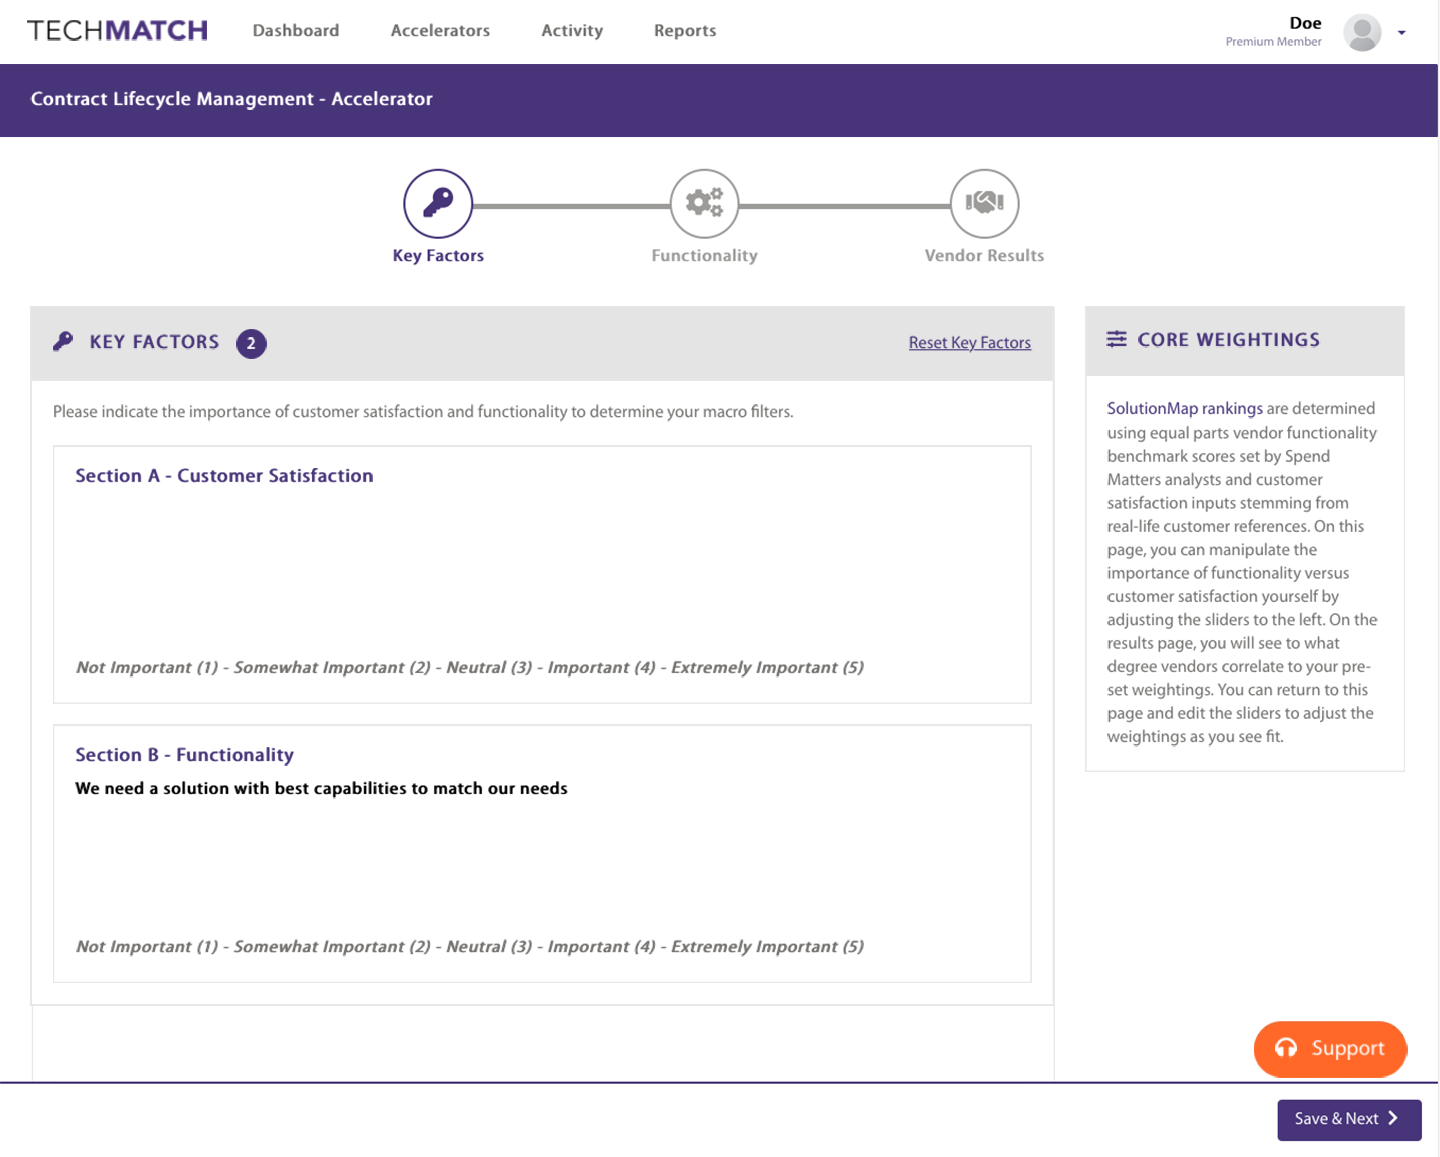Image resolution: width=1440 pixels, height=1157 pixels.
Task: Click the key icon beside KEY FACTORS
Action: click(63, 342)
